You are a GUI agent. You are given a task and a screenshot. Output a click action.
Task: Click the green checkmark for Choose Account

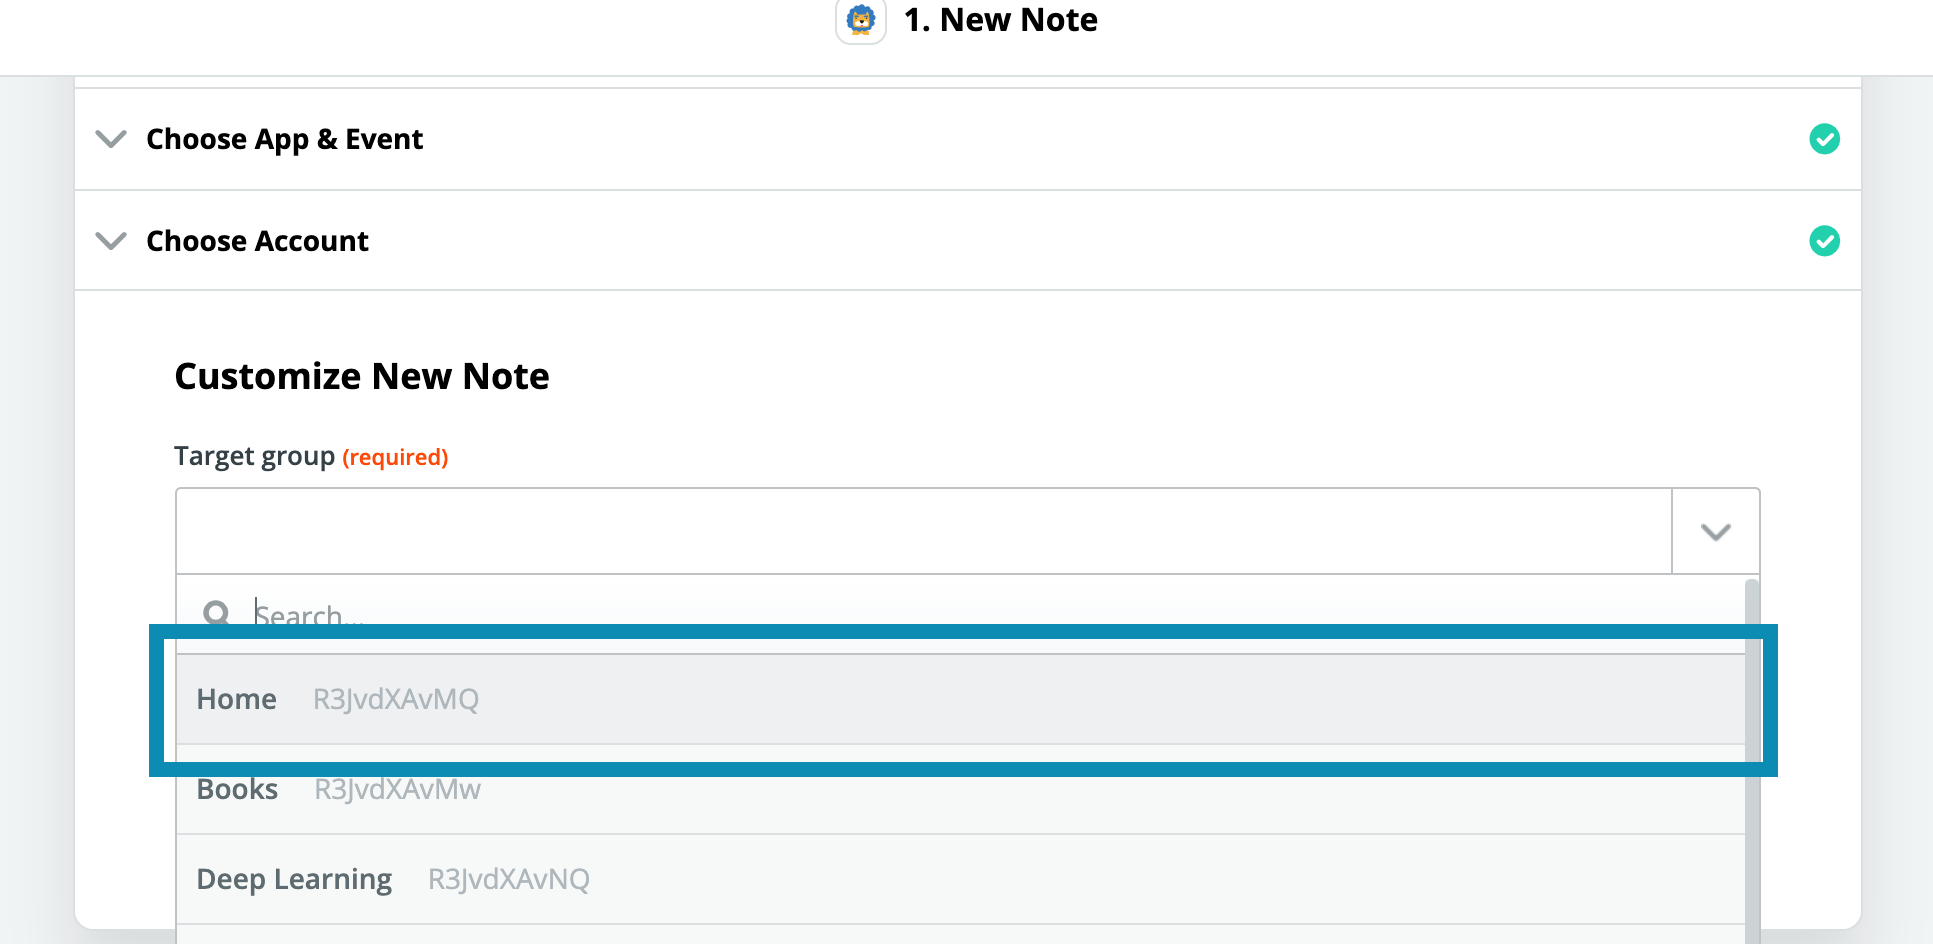pyautogui.click(x=1824, y=241)
